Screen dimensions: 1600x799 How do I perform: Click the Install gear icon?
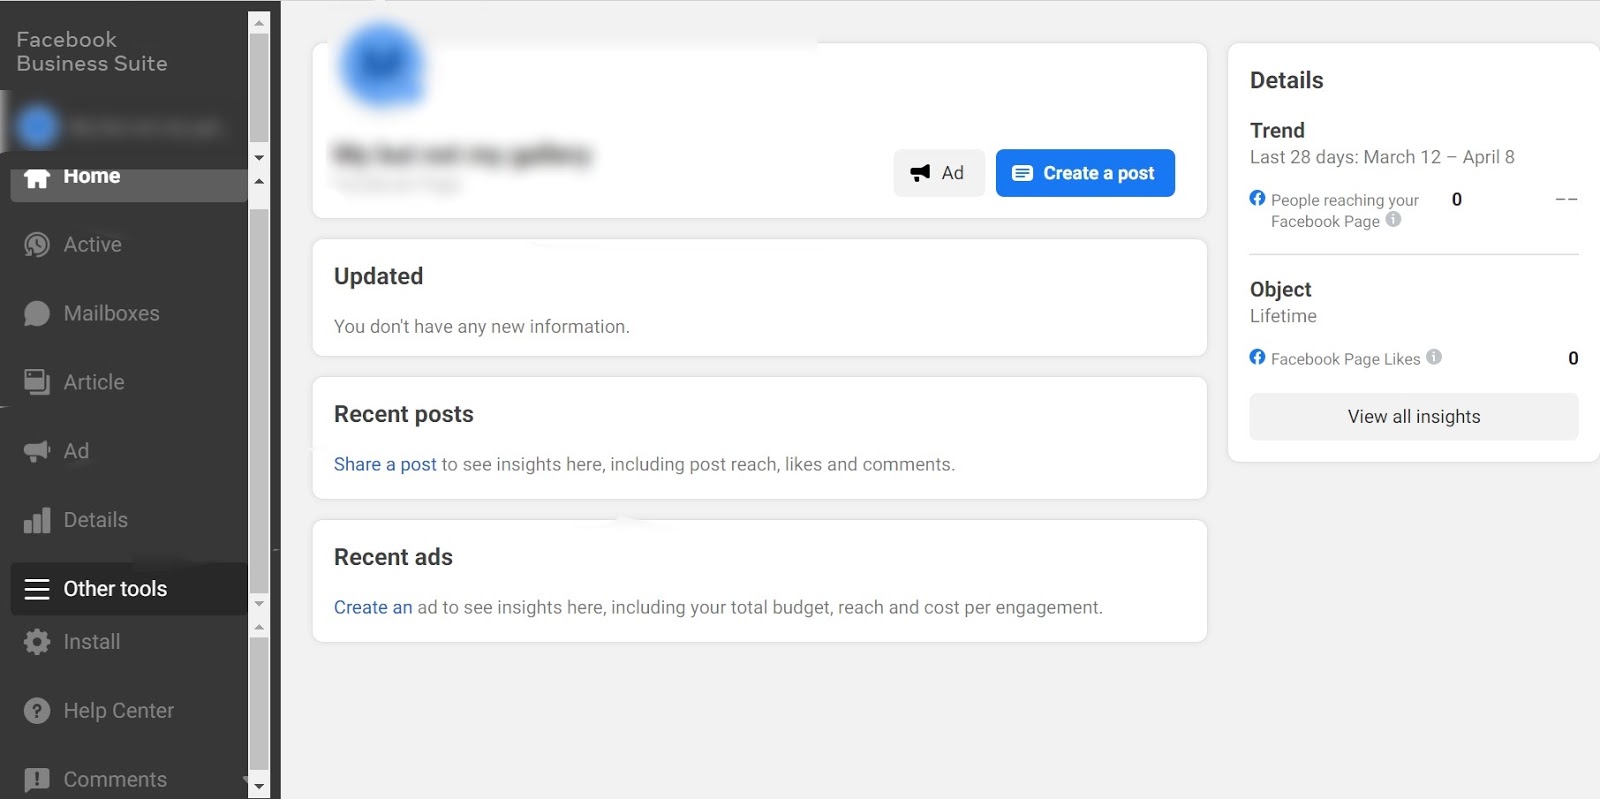[x=37, y=642]
